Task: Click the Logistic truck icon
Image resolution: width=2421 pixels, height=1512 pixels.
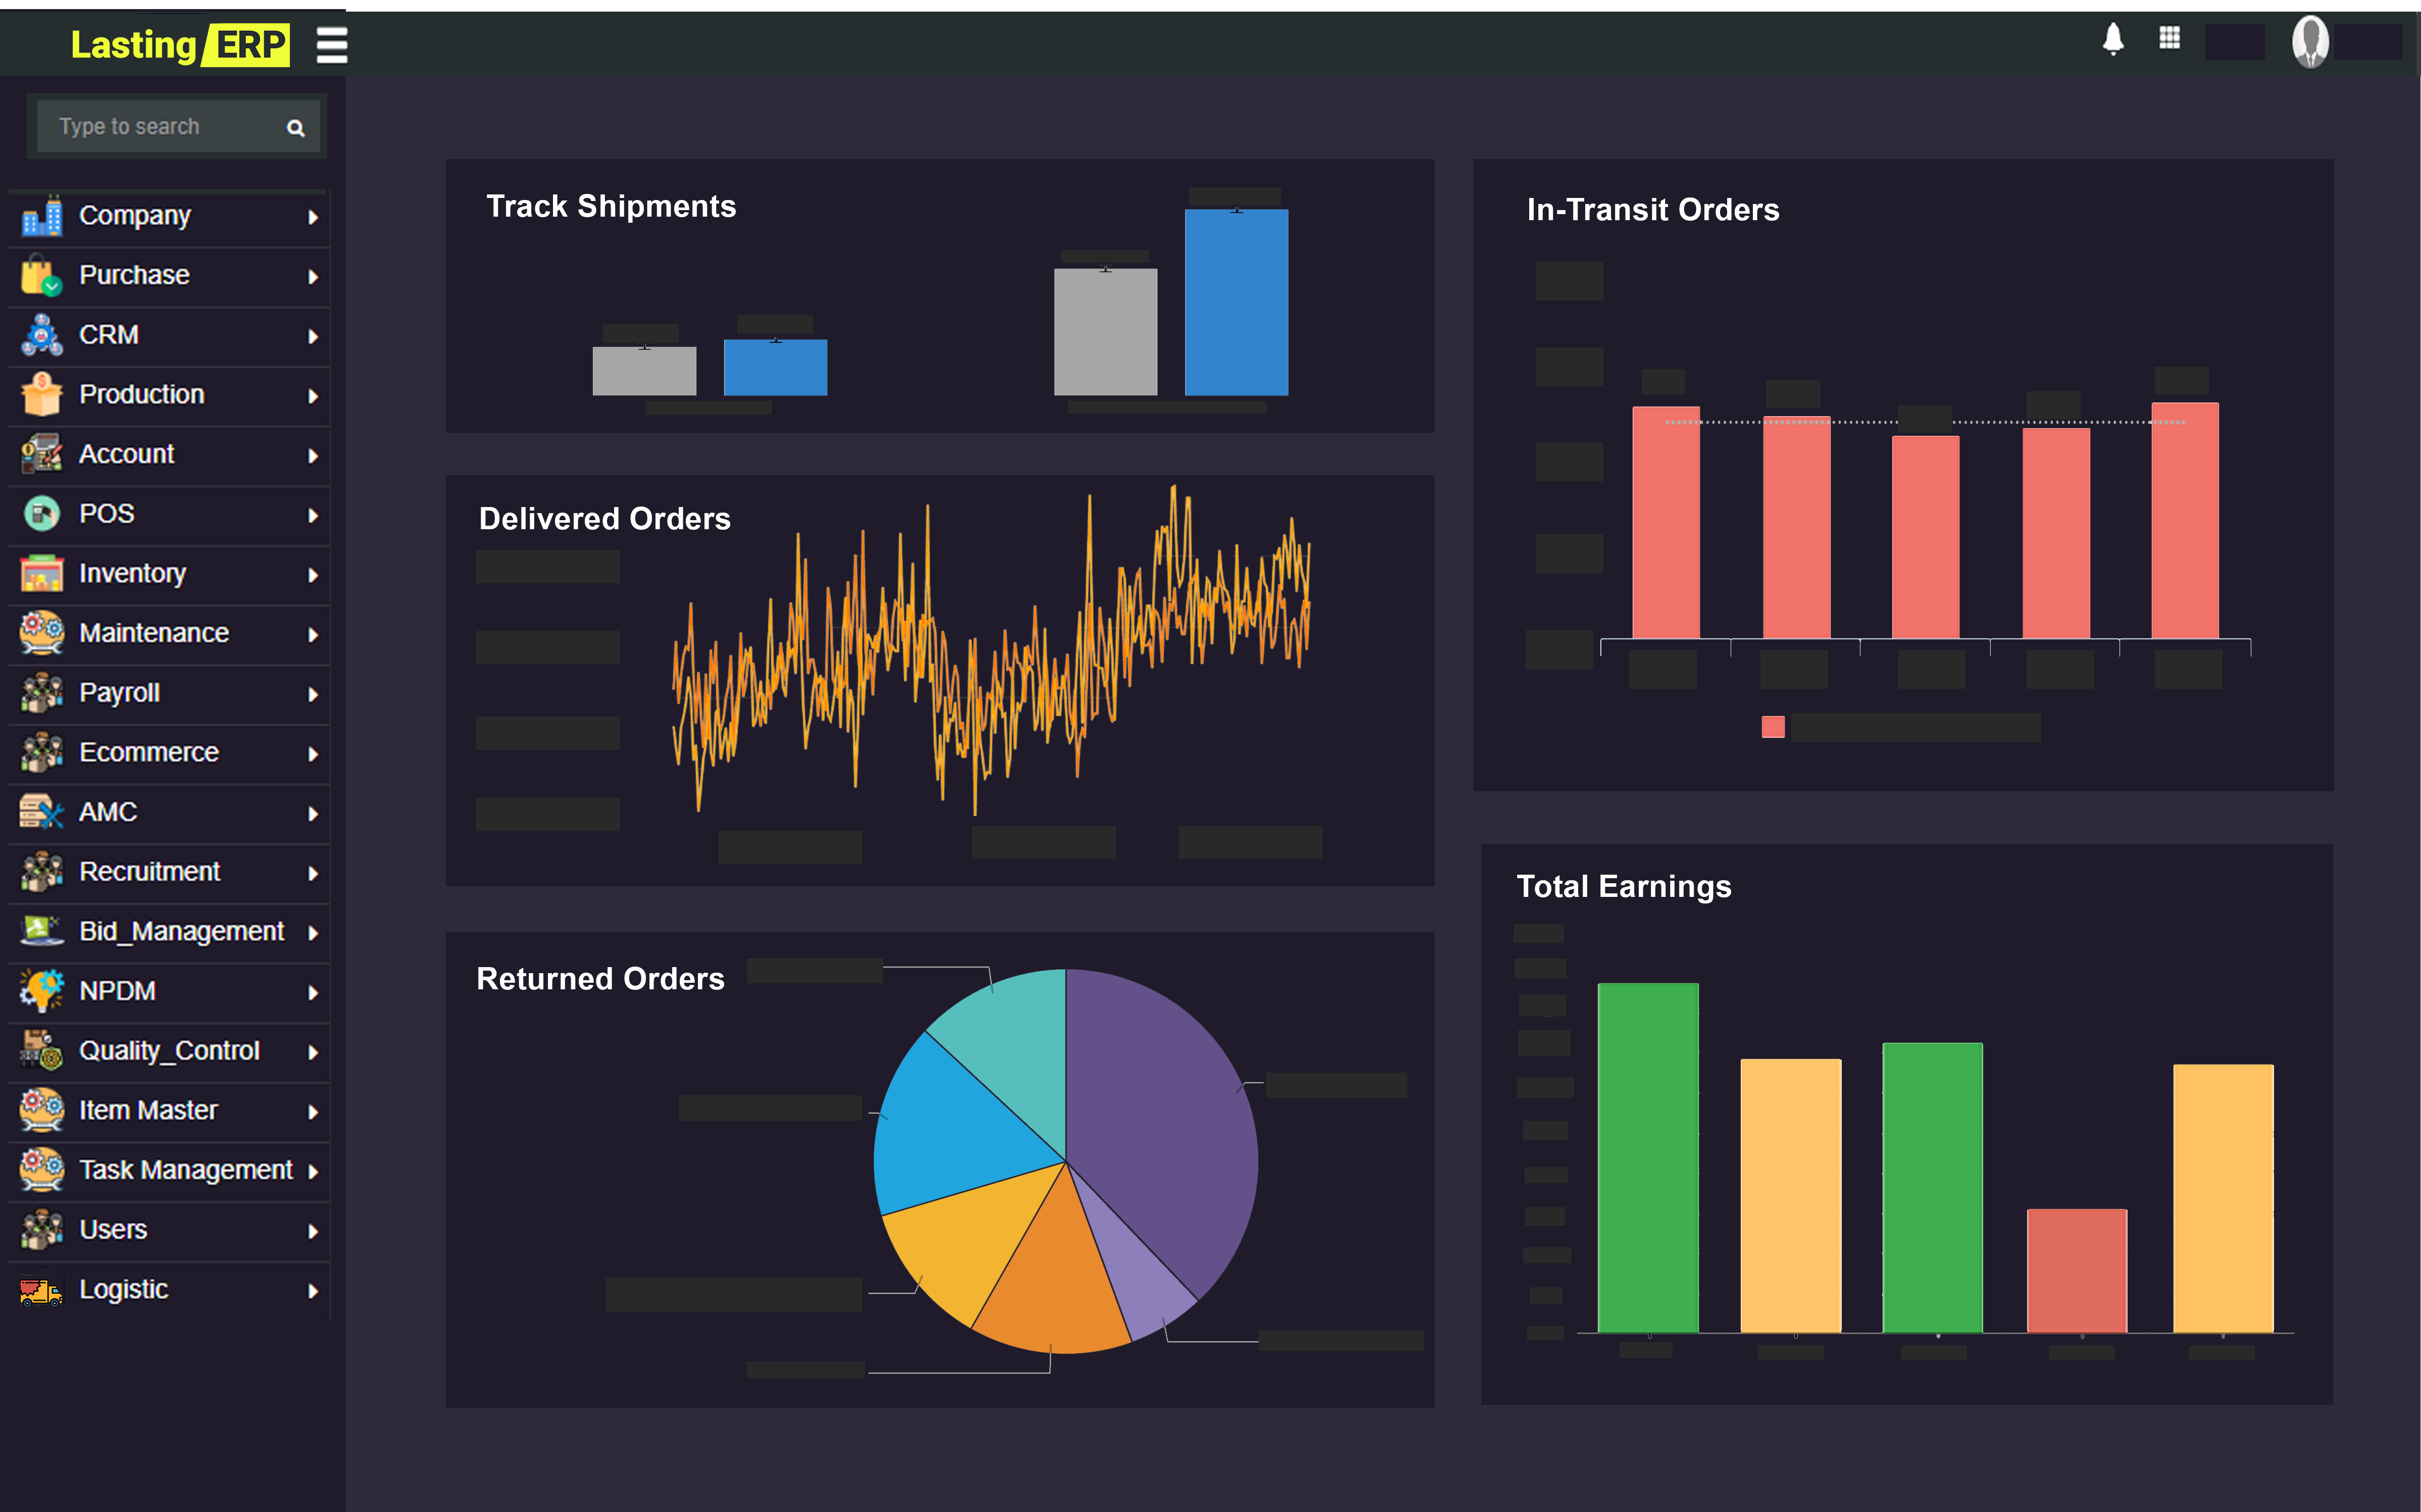Action: [x=41, y=1290]
